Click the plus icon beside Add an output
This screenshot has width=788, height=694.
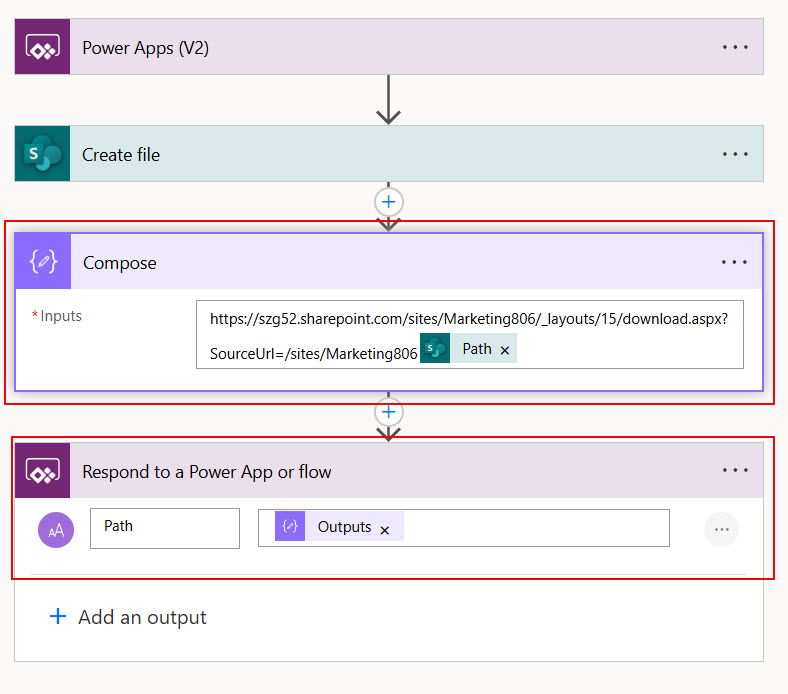click(58, 616)
